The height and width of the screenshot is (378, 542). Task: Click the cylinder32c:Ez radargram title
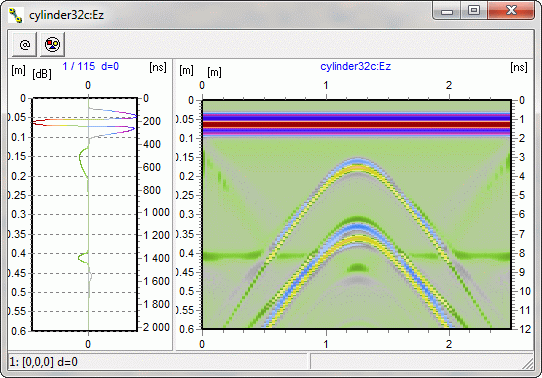(x=355, y=66)
